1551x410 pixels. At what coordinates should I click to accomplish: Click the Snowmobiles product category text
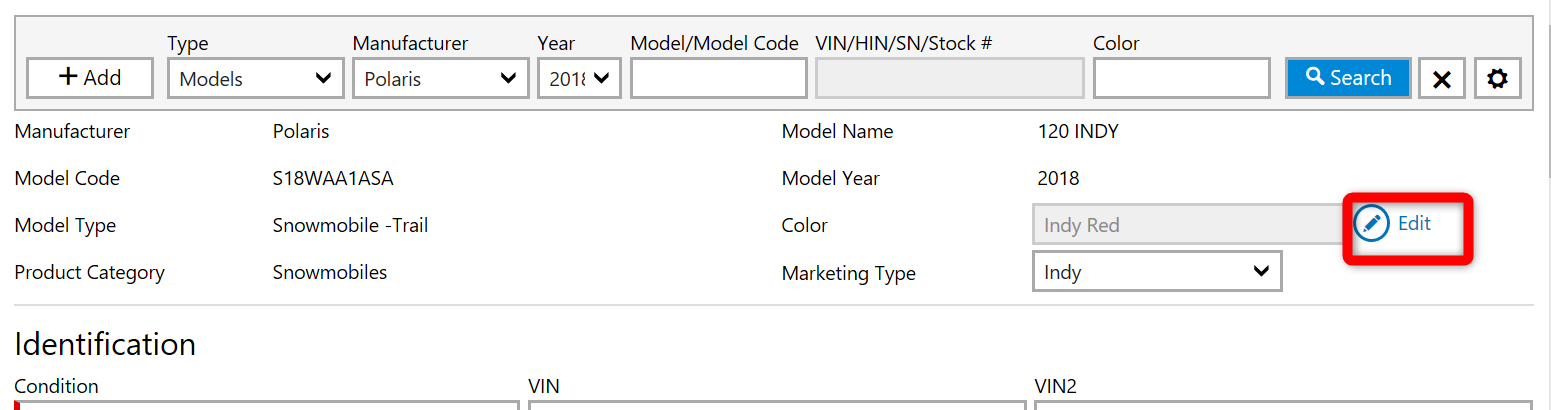[330, 272]
